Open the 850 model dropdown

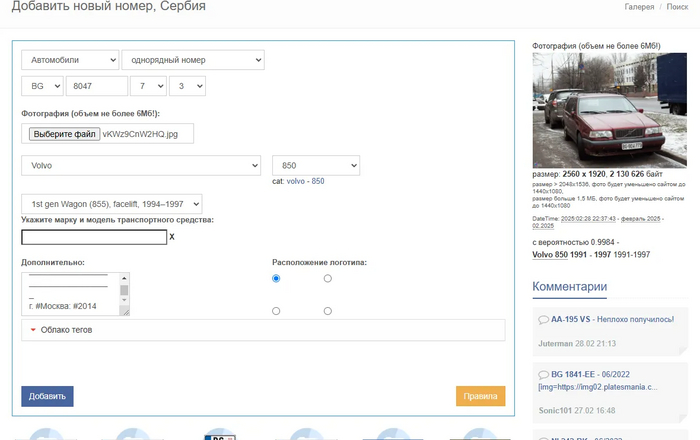[315, 165]
